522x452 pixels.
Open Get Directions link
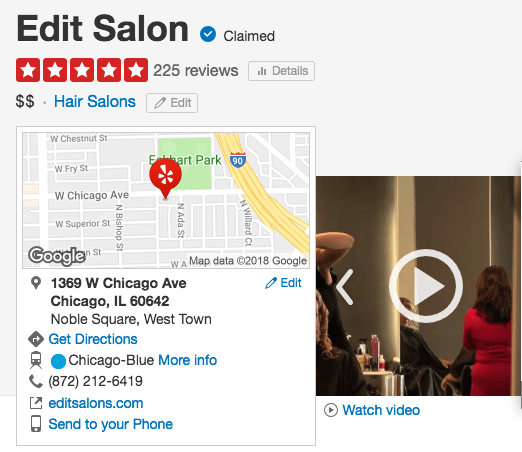93,339
